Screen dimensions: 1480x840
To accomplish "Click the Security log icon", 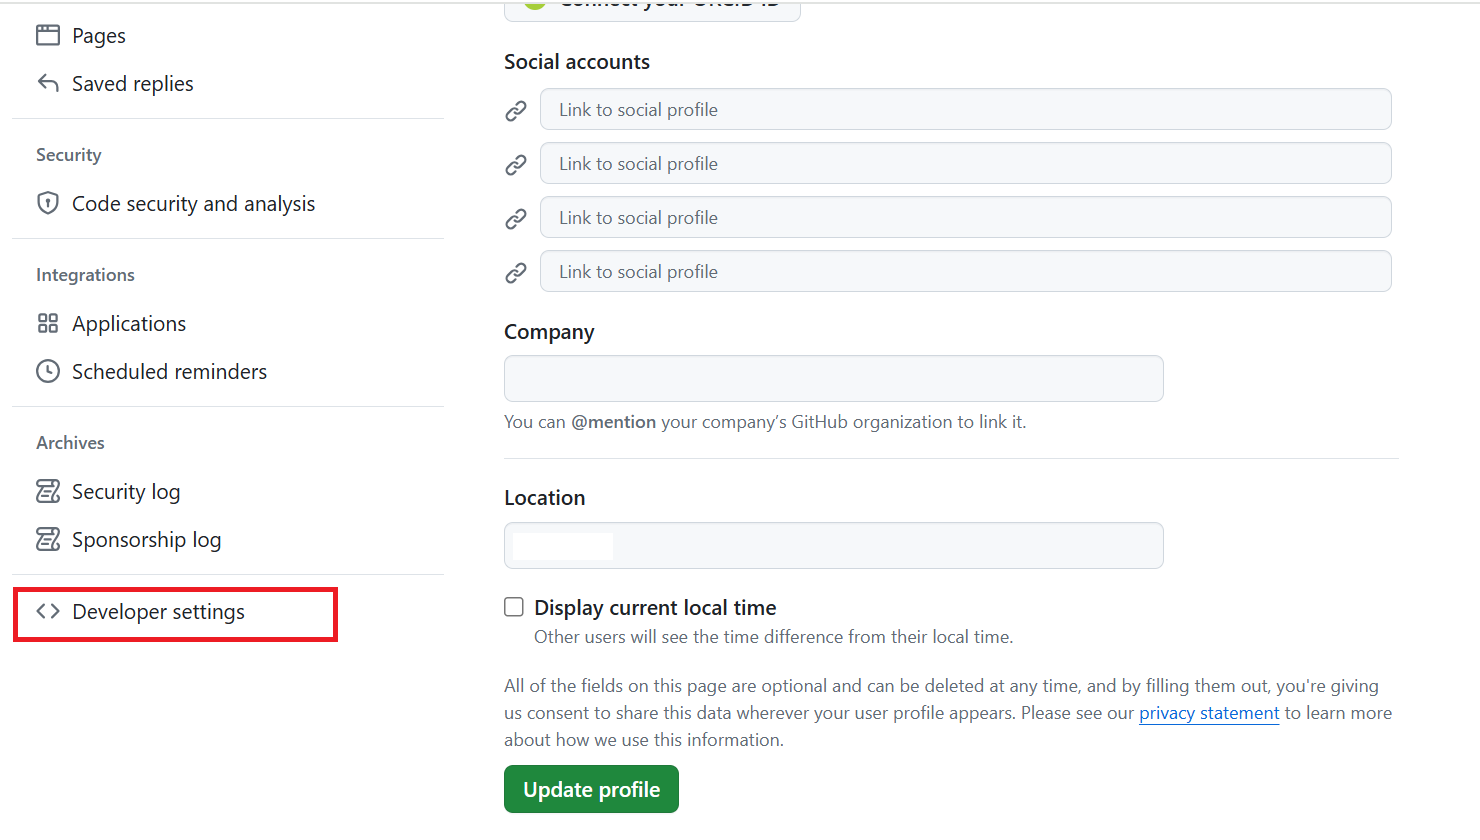I will (x=48, y=491).
